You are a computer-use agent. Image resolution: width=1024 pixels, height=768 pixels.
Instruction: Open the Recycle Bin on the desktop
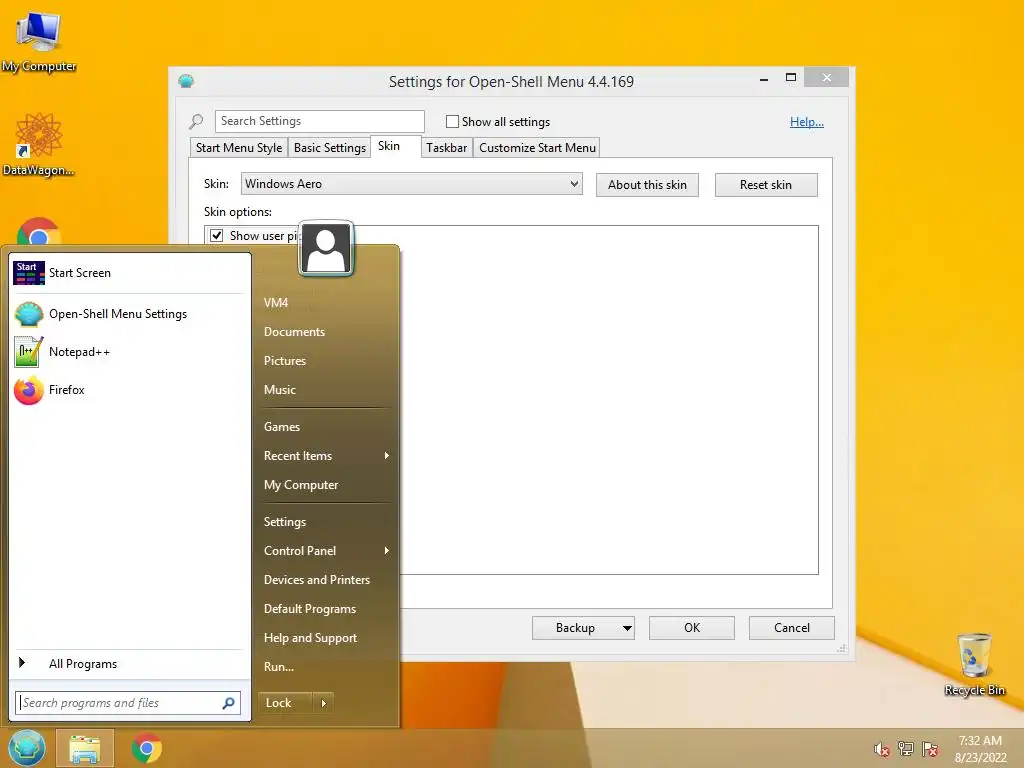click(x=974, y=664)
